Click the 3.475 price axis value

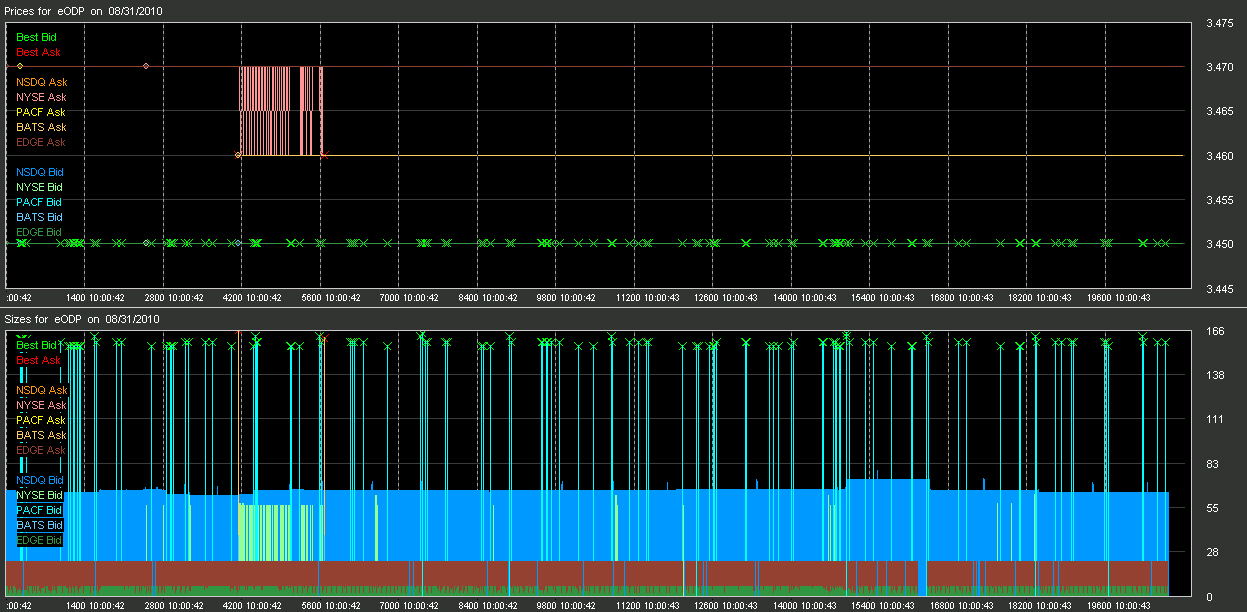tap(1218, 23)
